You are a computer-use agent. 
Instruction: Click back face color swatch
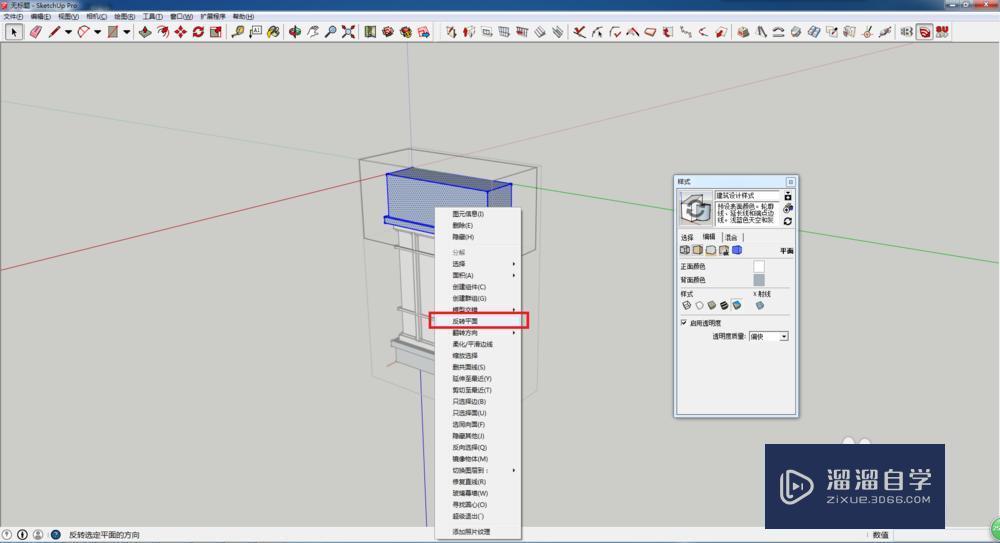[758, 280]
